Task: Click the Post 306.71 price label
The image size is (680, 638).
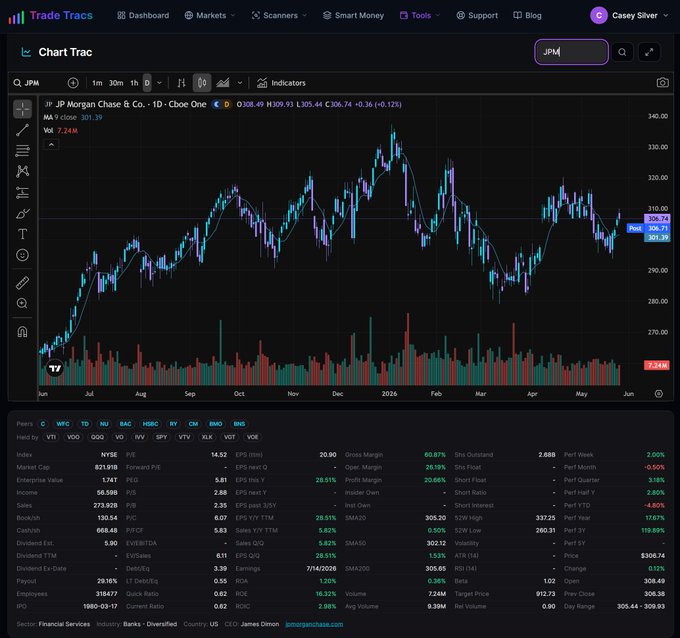Action: point(648,228)
